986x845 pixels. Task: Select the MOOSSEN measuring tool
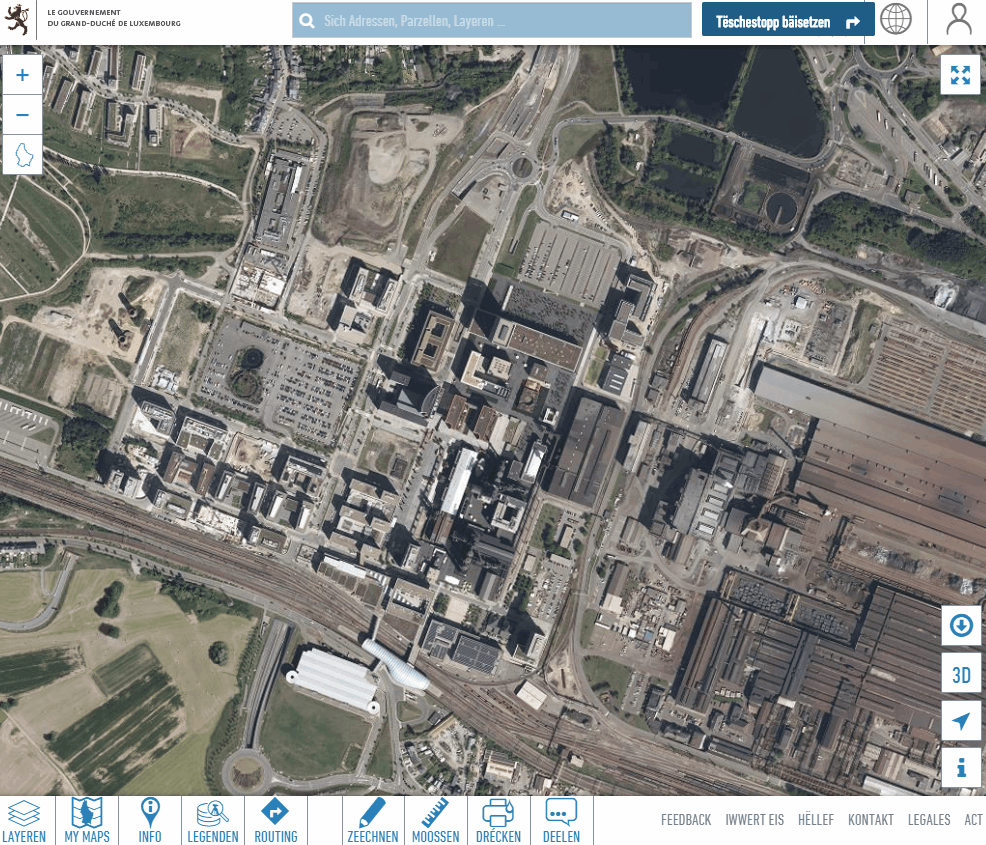tap(435, 820)
